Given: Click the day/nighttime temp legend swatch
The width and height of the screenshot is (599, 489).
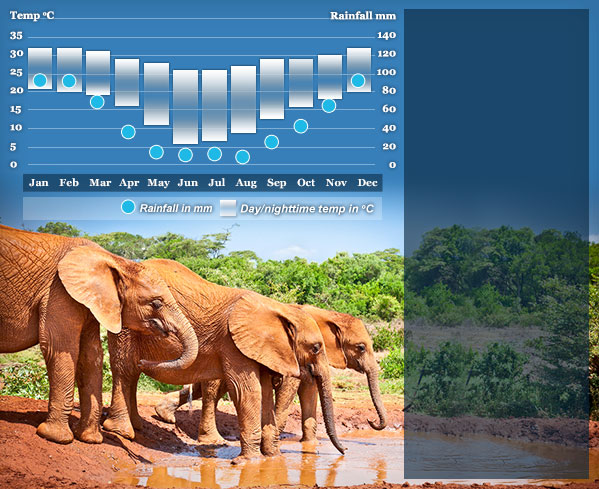Looking at the screenshot, I should coord(228,208).
